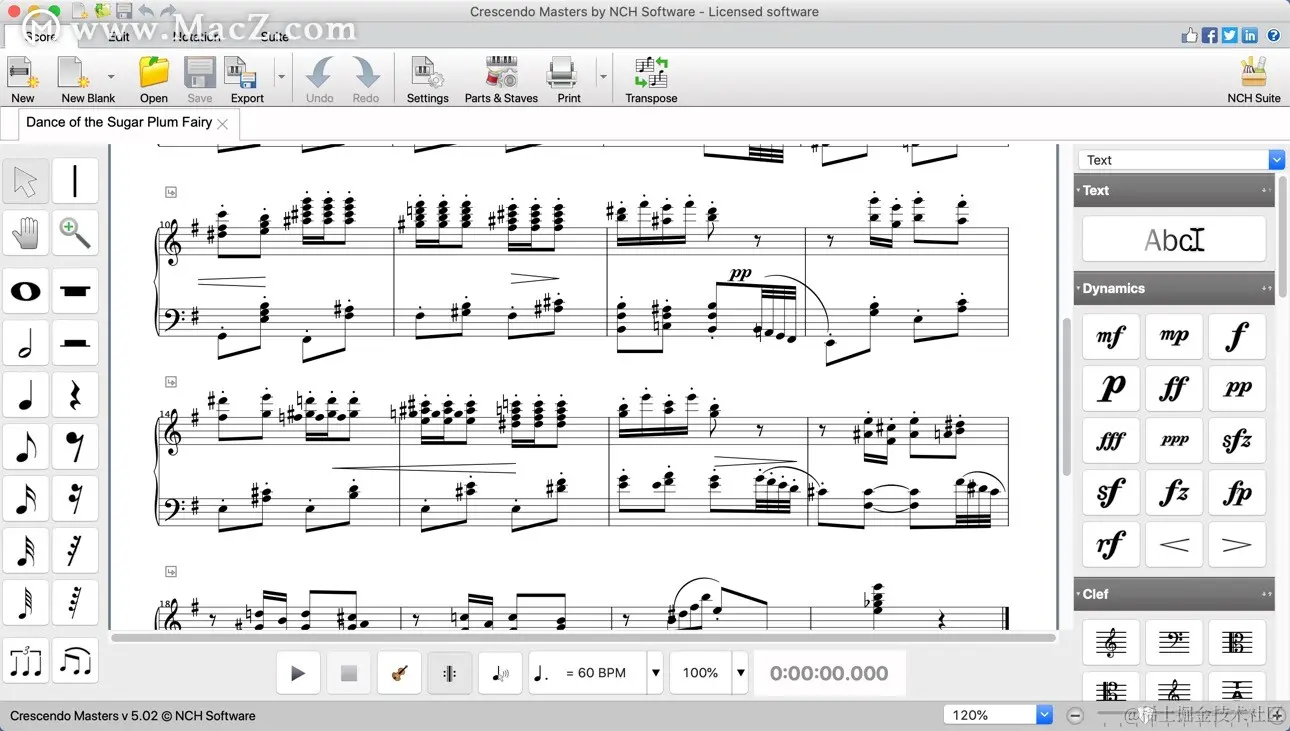
Task: Toggle note sound preview button
Action: [x=500, y=673]
